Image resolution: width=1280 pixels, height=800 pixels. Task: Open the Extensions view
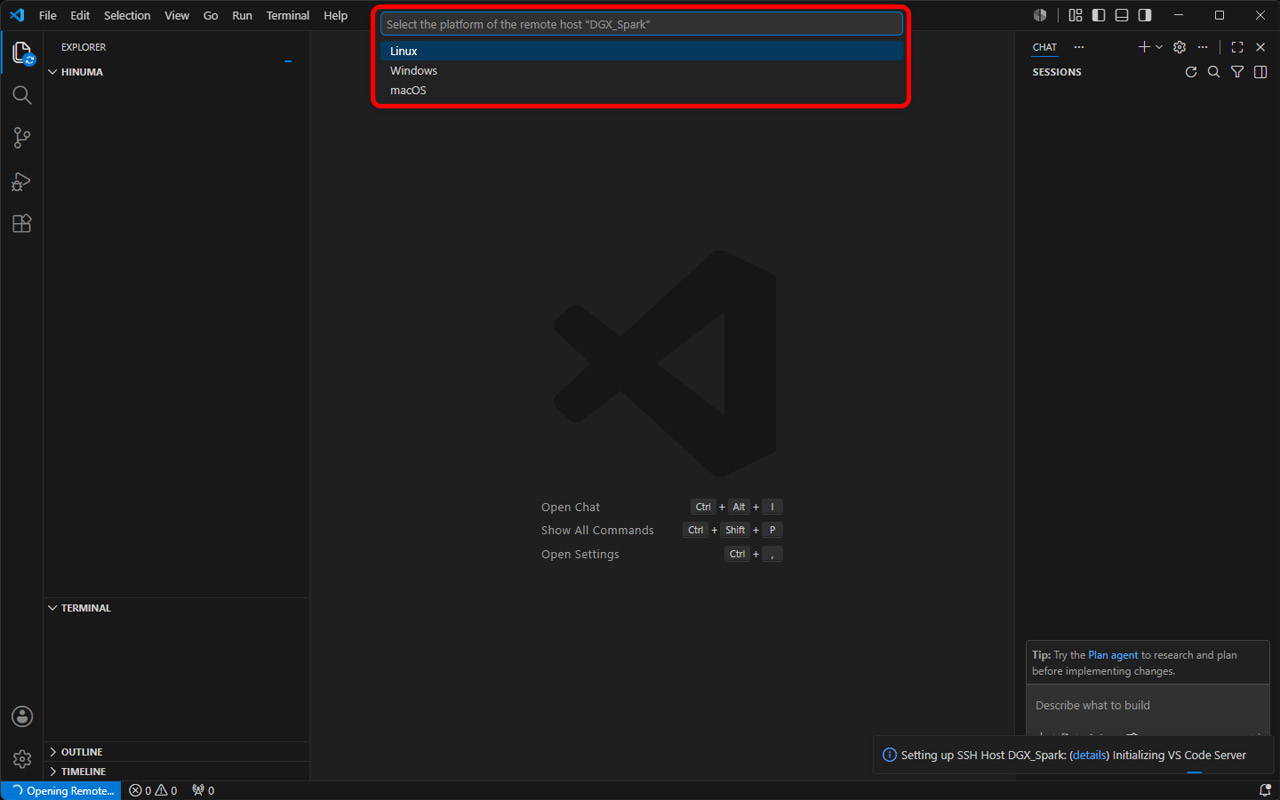click(x=22, y=224)
